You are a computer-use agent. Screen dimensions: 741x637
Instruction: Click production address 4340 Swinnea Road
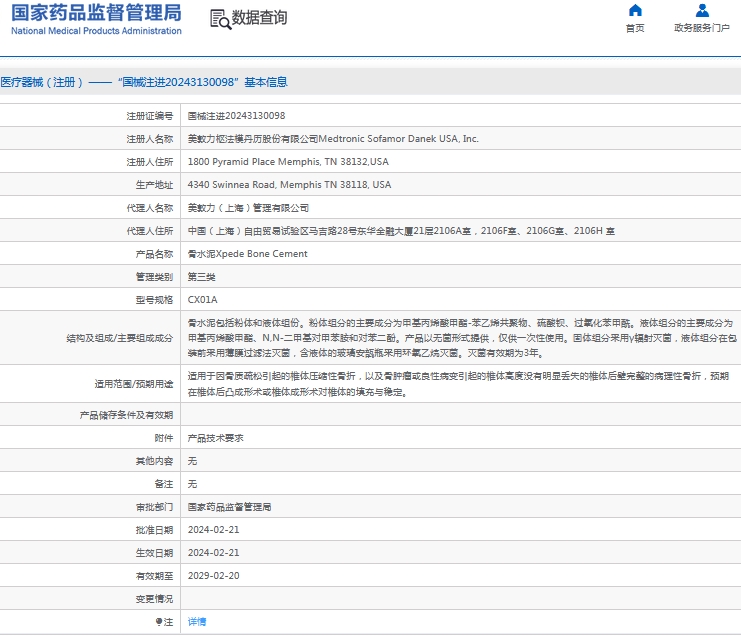pyautogui.click(x=289, y=185)
